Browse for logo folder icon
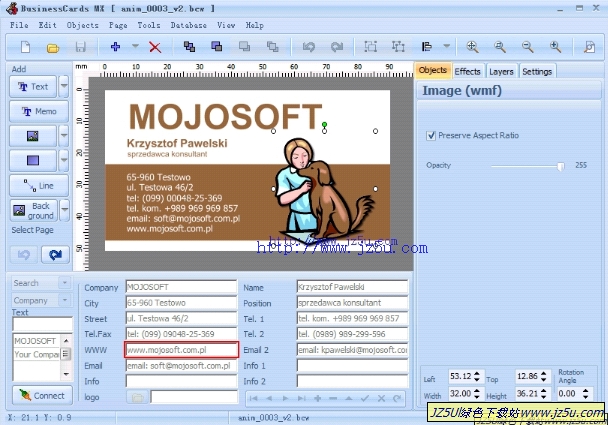This screenshot has height=425, width=608. [x=137, y=397]
